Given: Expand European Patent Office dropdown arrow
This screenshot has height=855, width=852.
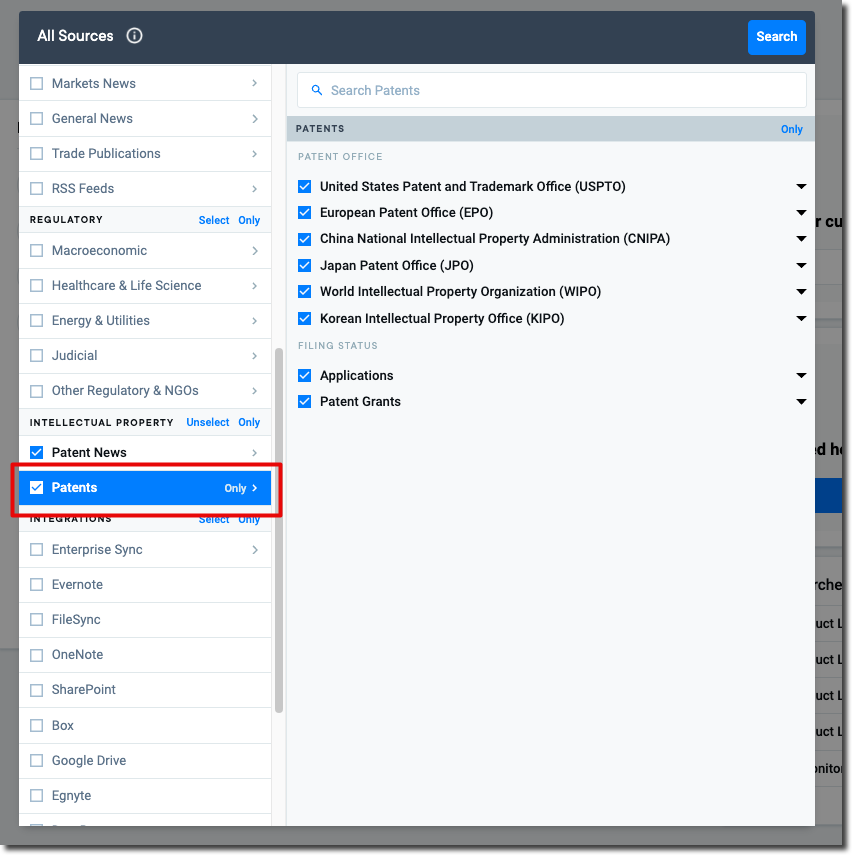Looking at the screenshot, I should pos(801,213).
